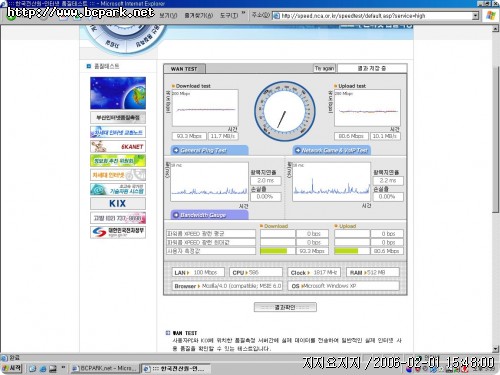Open the 즐겨찾기(A) favorites menu
Viewport: 500px width, 375px height.
[x=198, y=15]
